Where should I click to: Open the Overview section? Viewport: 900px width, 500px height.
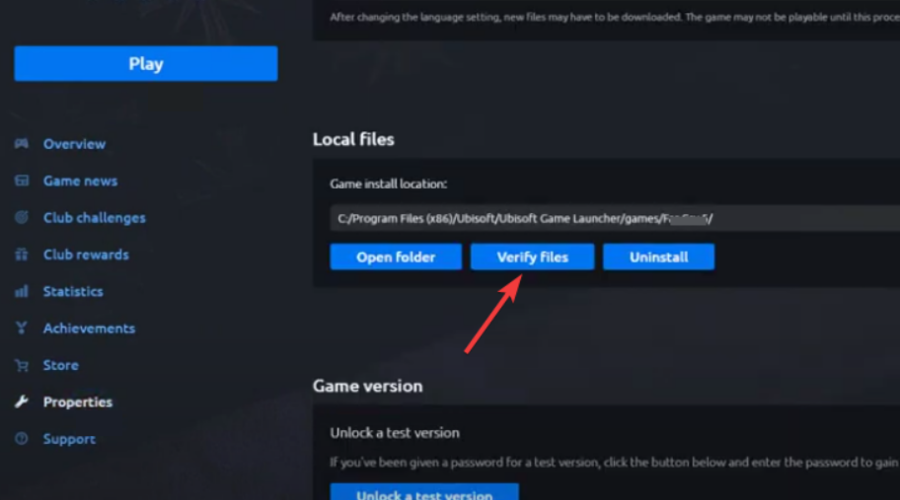pyautogui.click(x=74, y=144)
